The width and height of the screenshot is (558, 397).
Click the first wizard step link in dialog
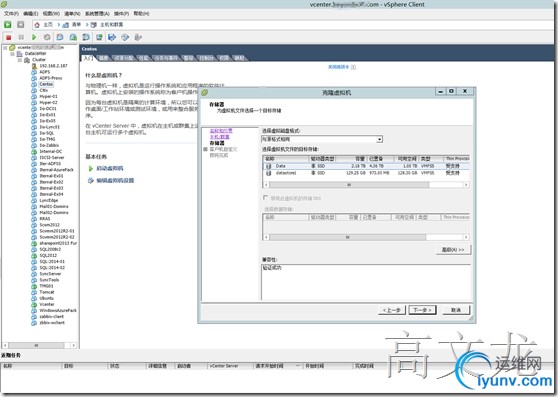pyautogui.click(x=221, y=131)
